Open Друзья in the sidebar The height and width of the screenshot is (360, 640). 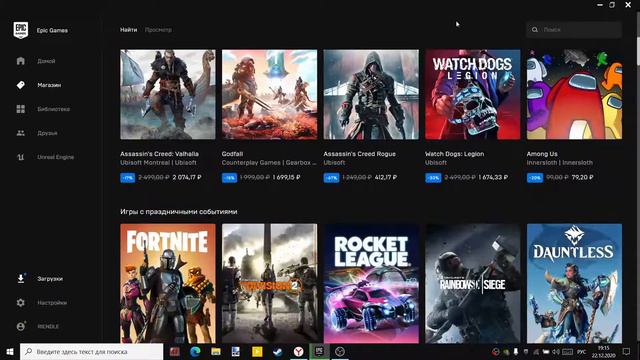[47, 133]
